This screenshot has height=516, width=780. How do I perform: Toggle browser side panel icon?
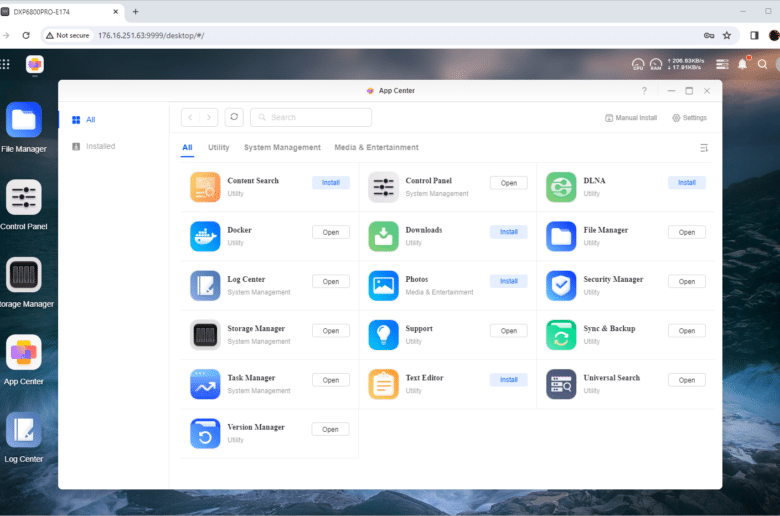[754, 35]
